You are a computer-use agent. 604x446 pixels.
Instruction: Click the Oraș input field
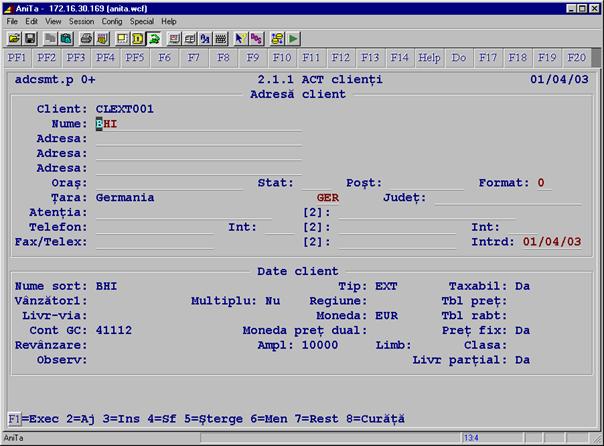tap(168, 183)
